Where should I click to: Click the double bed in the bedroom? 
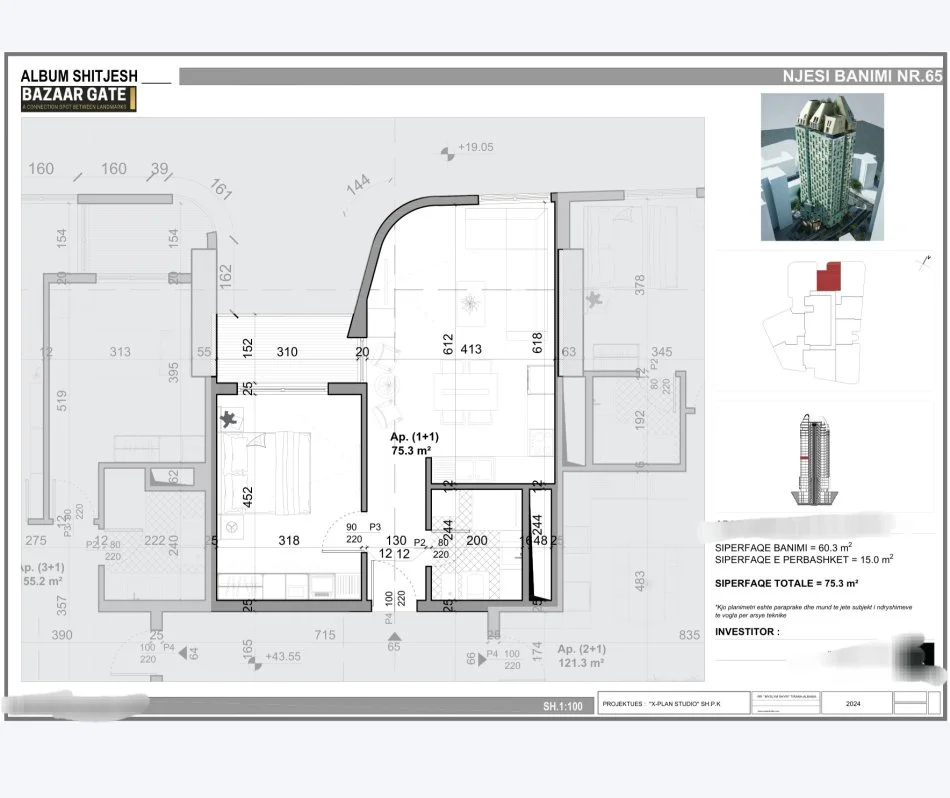click(266, 457)
